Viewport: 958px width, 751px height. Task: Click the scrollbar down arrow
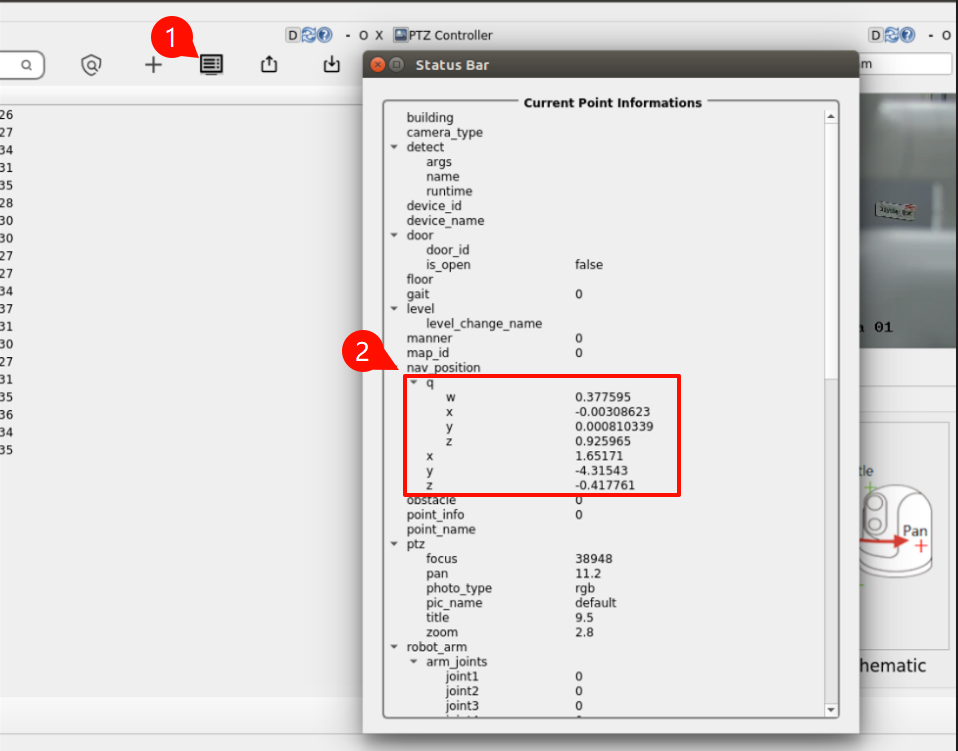click(831, 709)
